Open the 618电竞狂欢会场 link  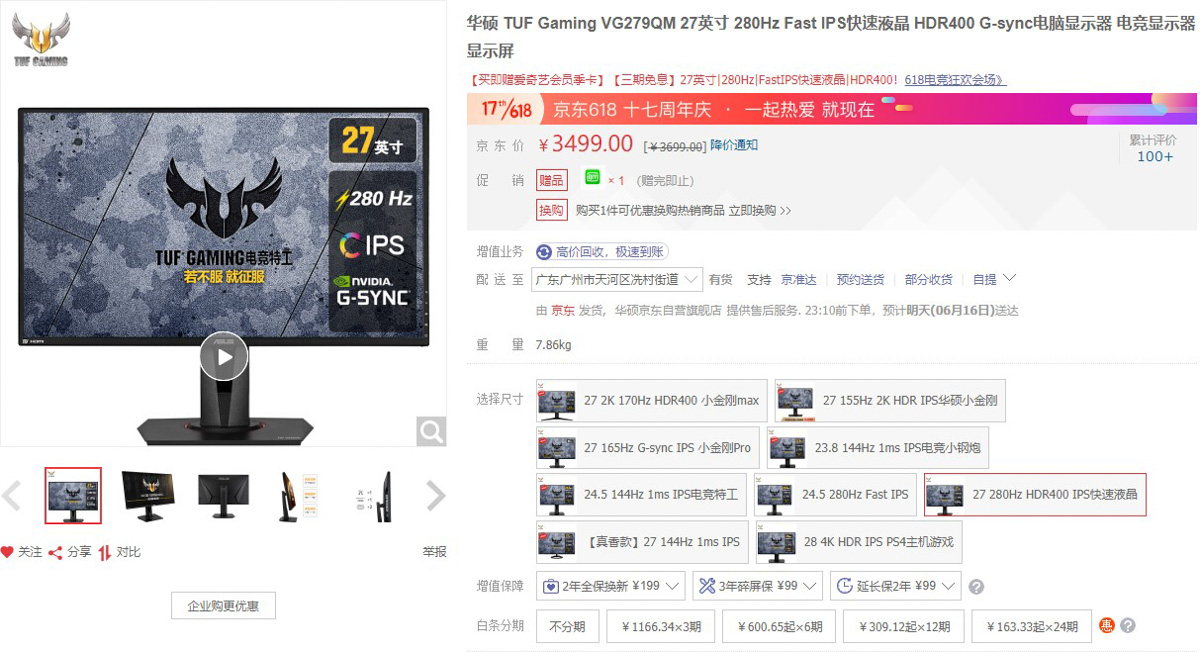coord(955,80)
